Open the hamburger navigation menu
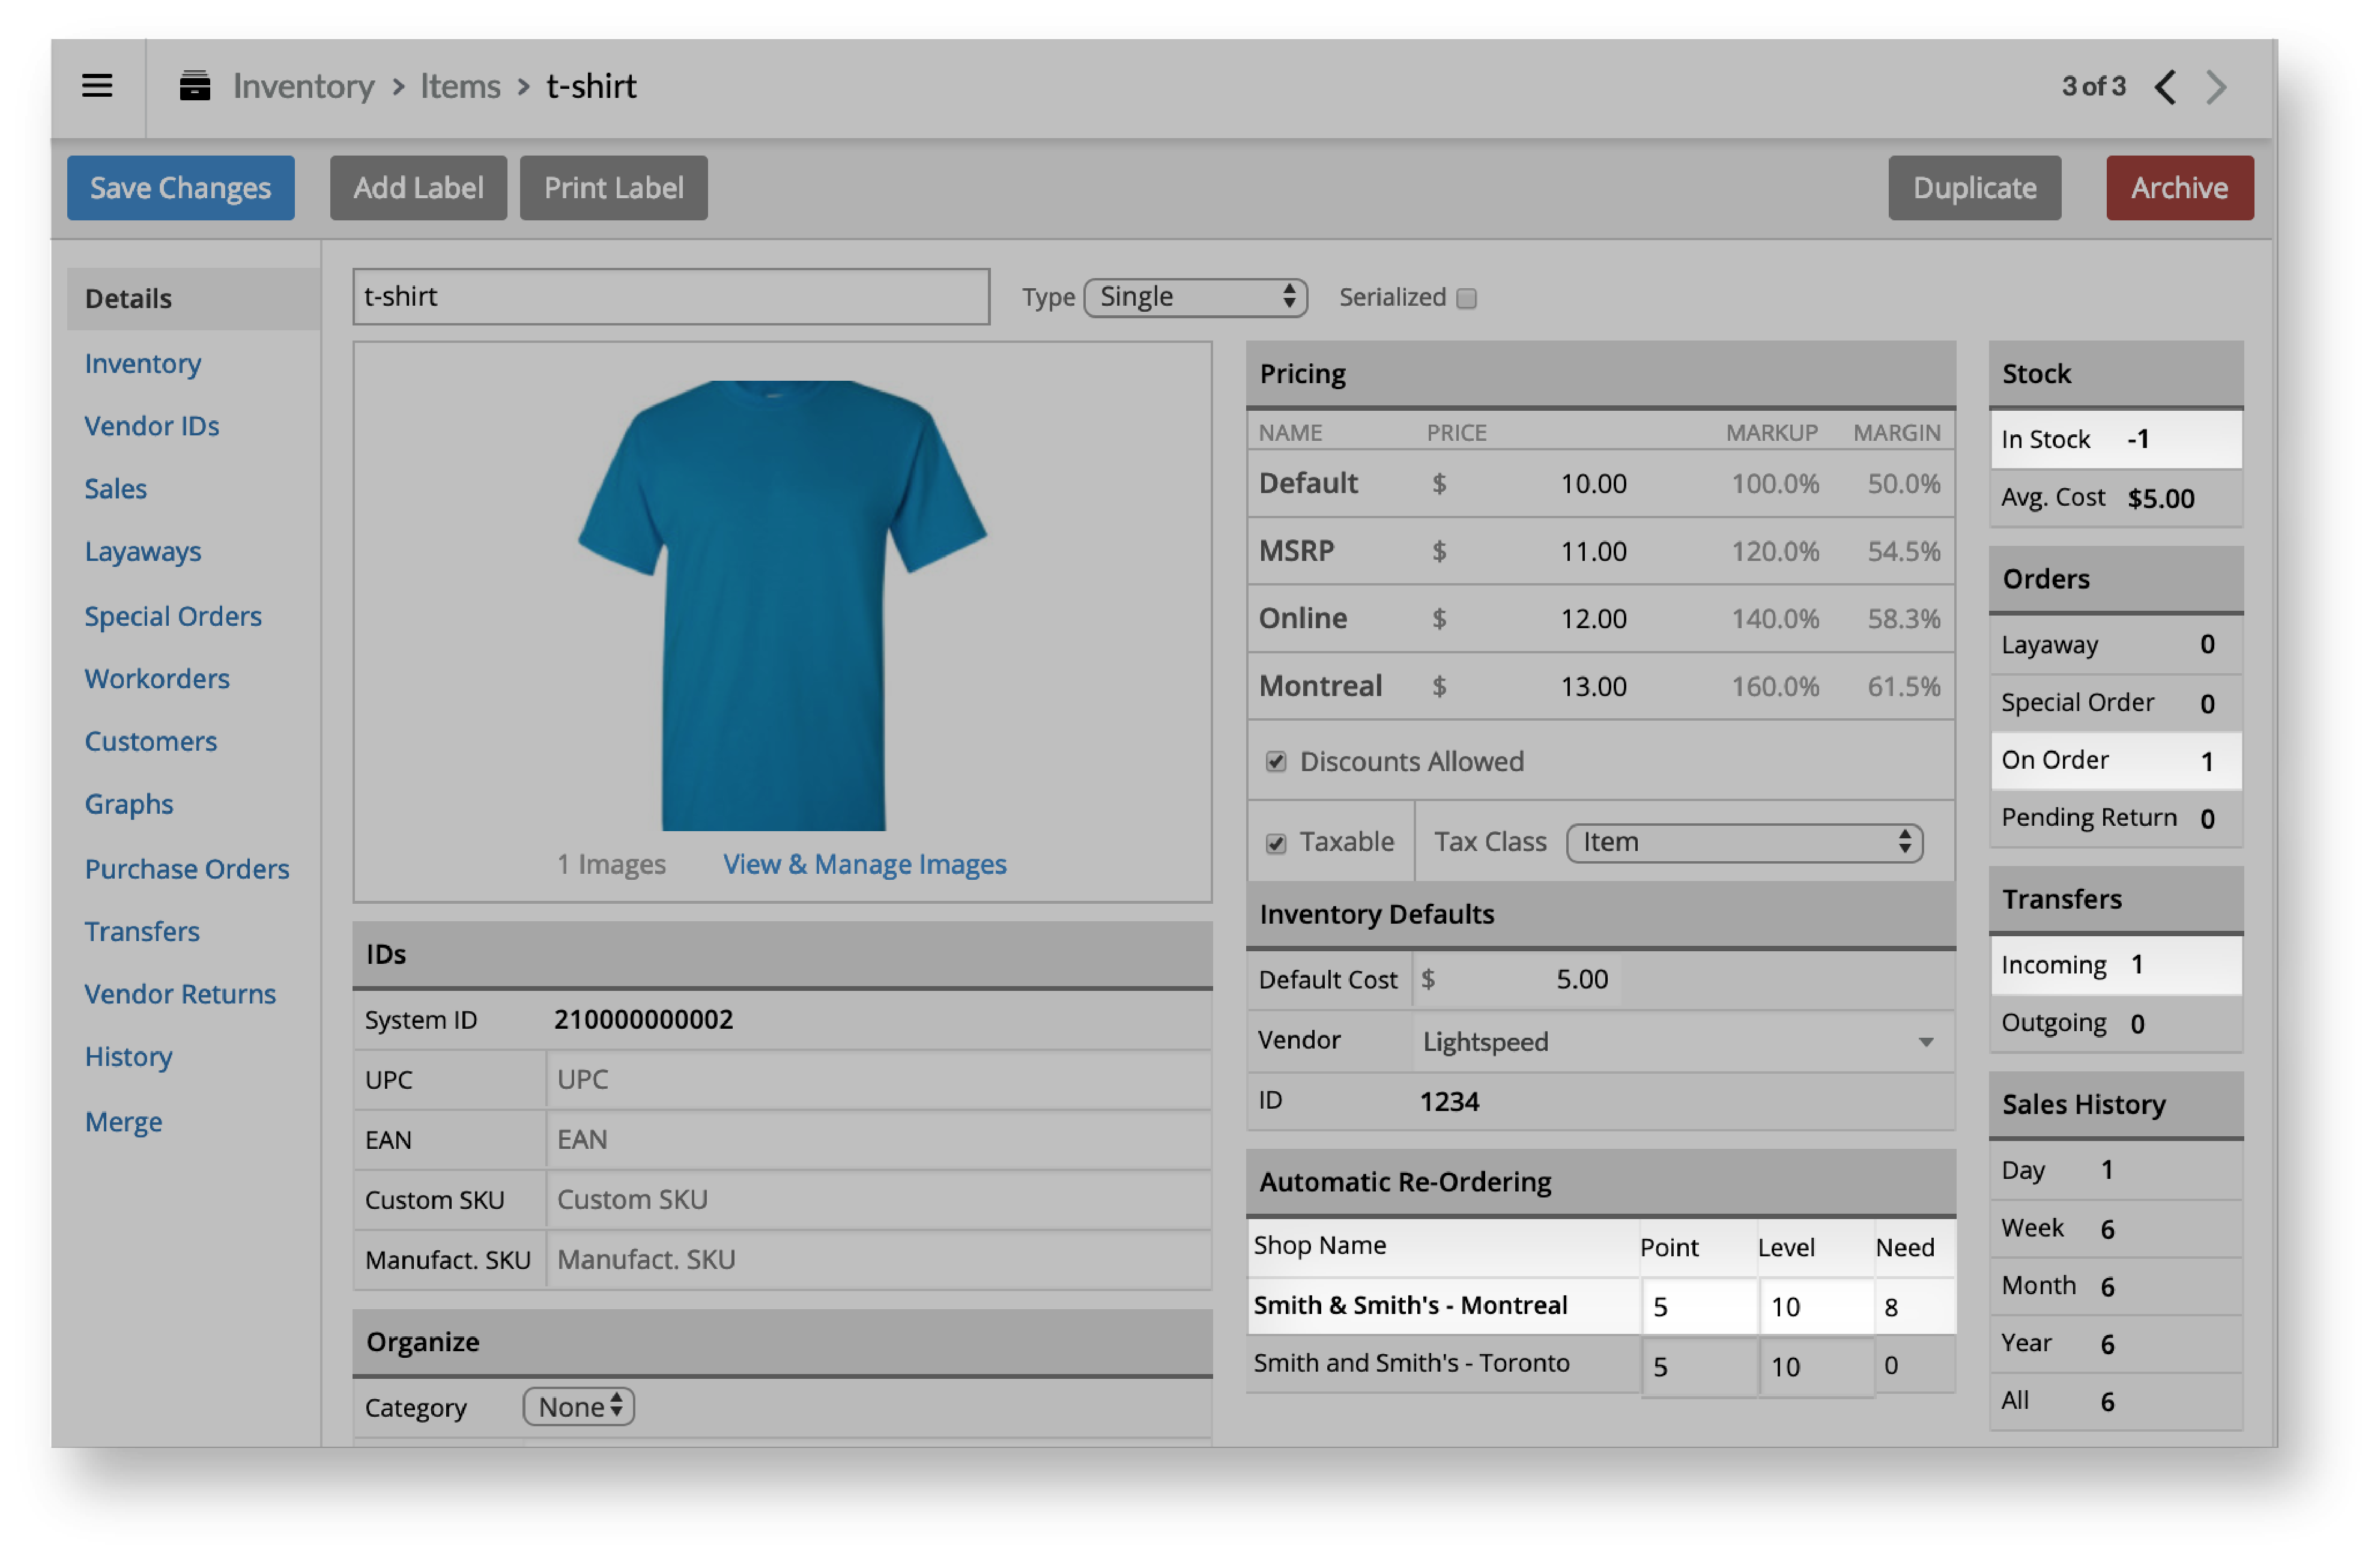This screenshot has width=2380, height=1562. [97, 86]
